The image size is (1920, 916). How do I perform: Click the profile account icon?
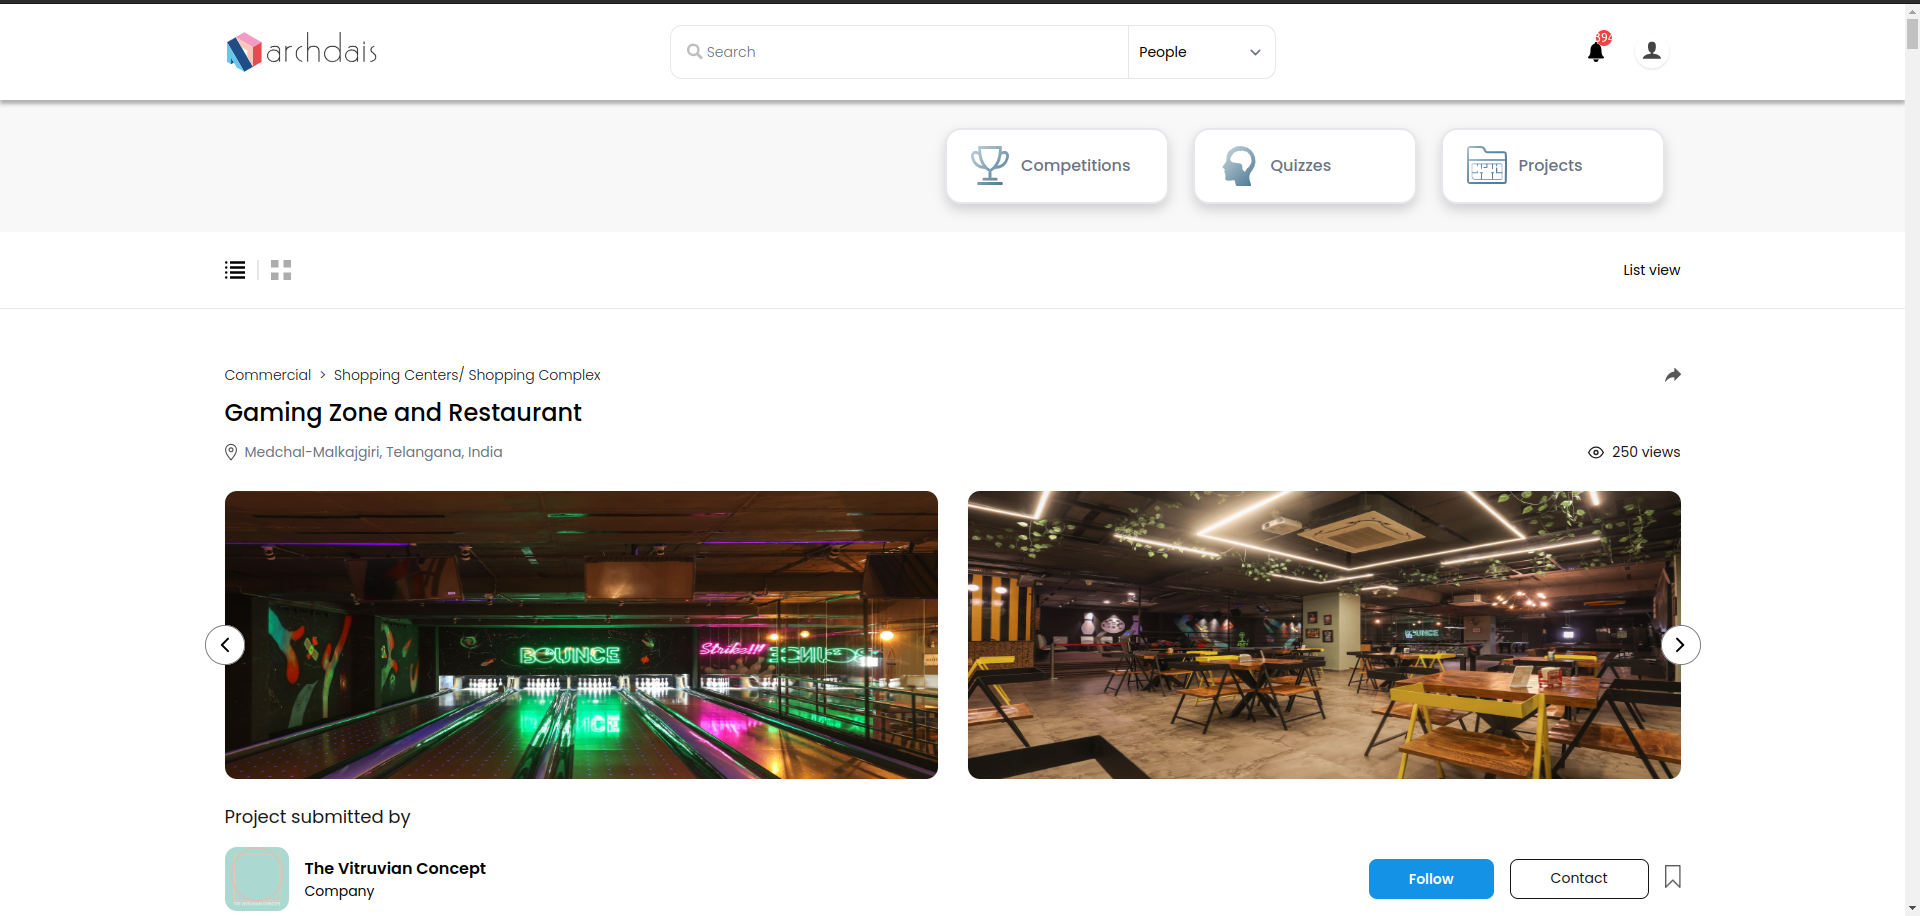[x=1651, y=51]
